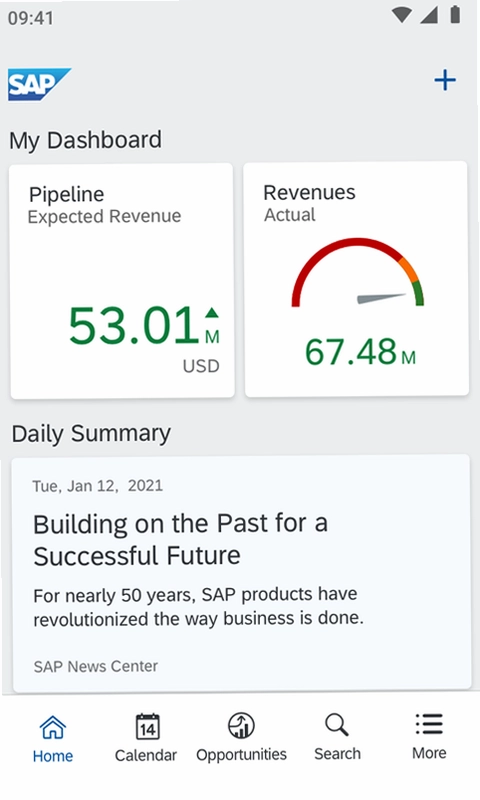Tap the 09:41 clock
480x800 pixels.
pyautogui.click(x=31, y=18)
